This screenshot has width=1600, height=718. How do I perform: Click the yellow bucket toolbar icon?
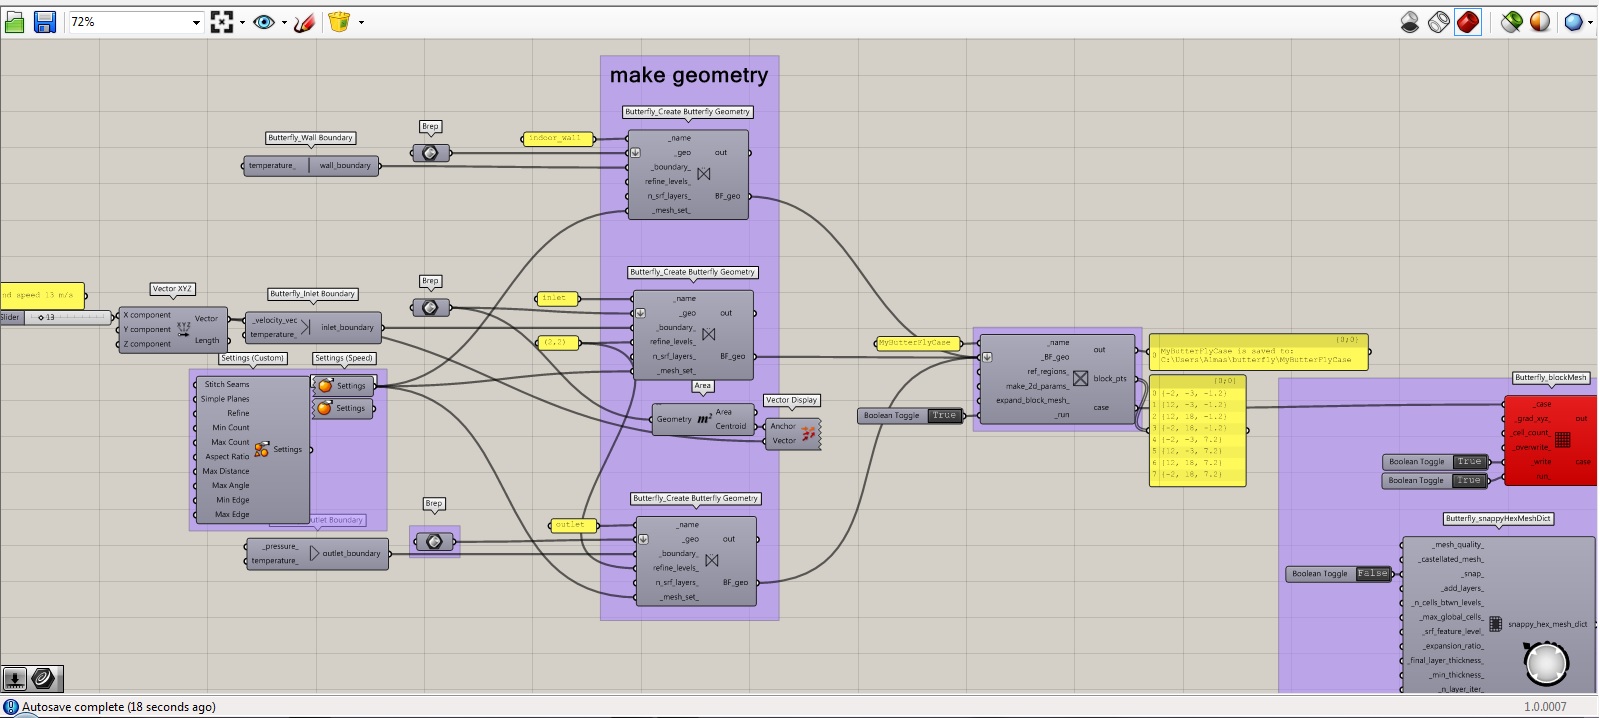(339, 21)
